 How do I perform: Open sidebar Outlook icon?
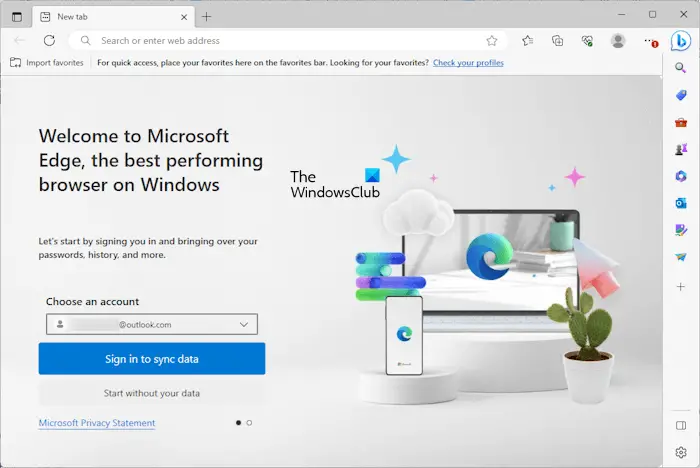tap(681, 203)
